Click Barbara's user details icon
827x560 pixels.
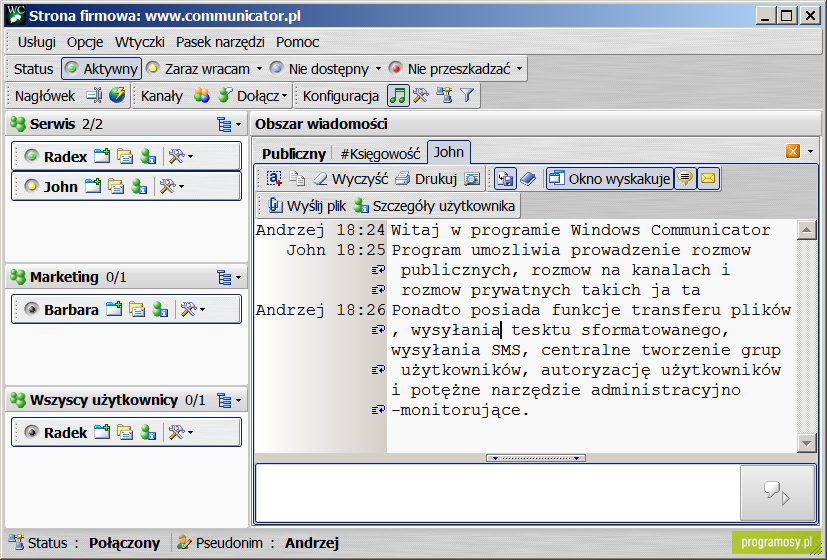point(160,309)
